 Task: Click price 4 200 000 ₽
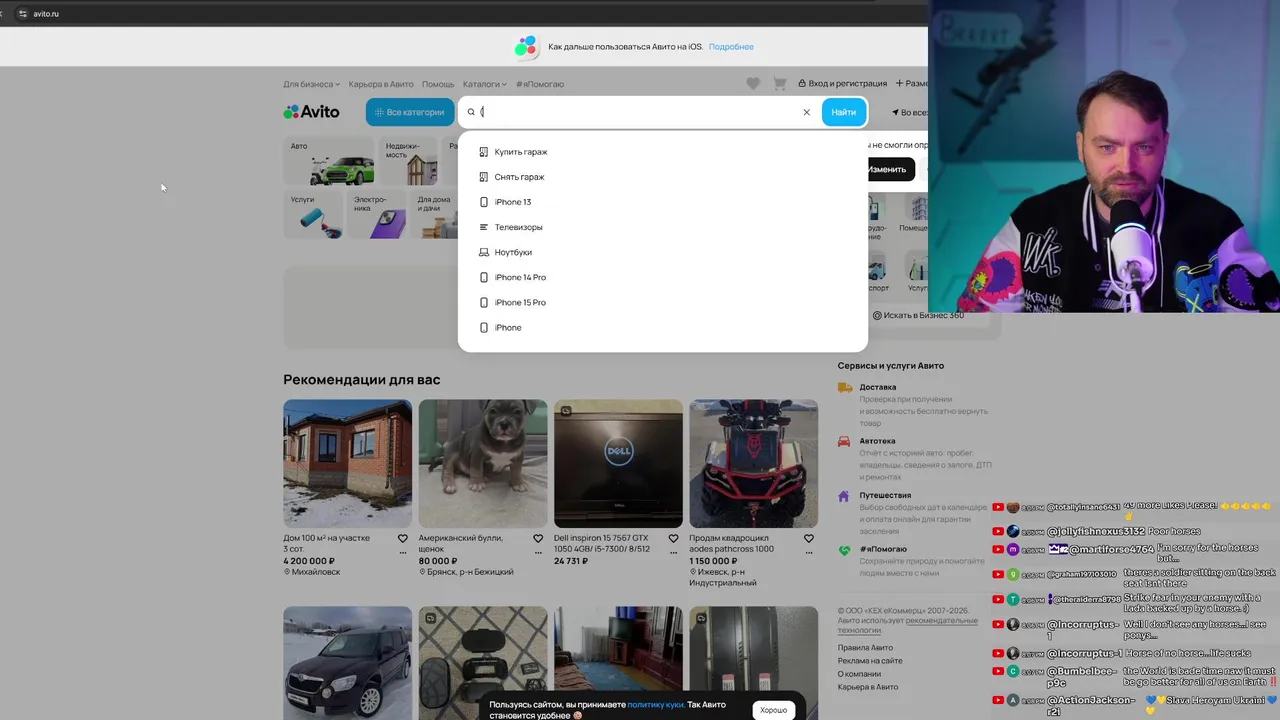pos(309,561)
